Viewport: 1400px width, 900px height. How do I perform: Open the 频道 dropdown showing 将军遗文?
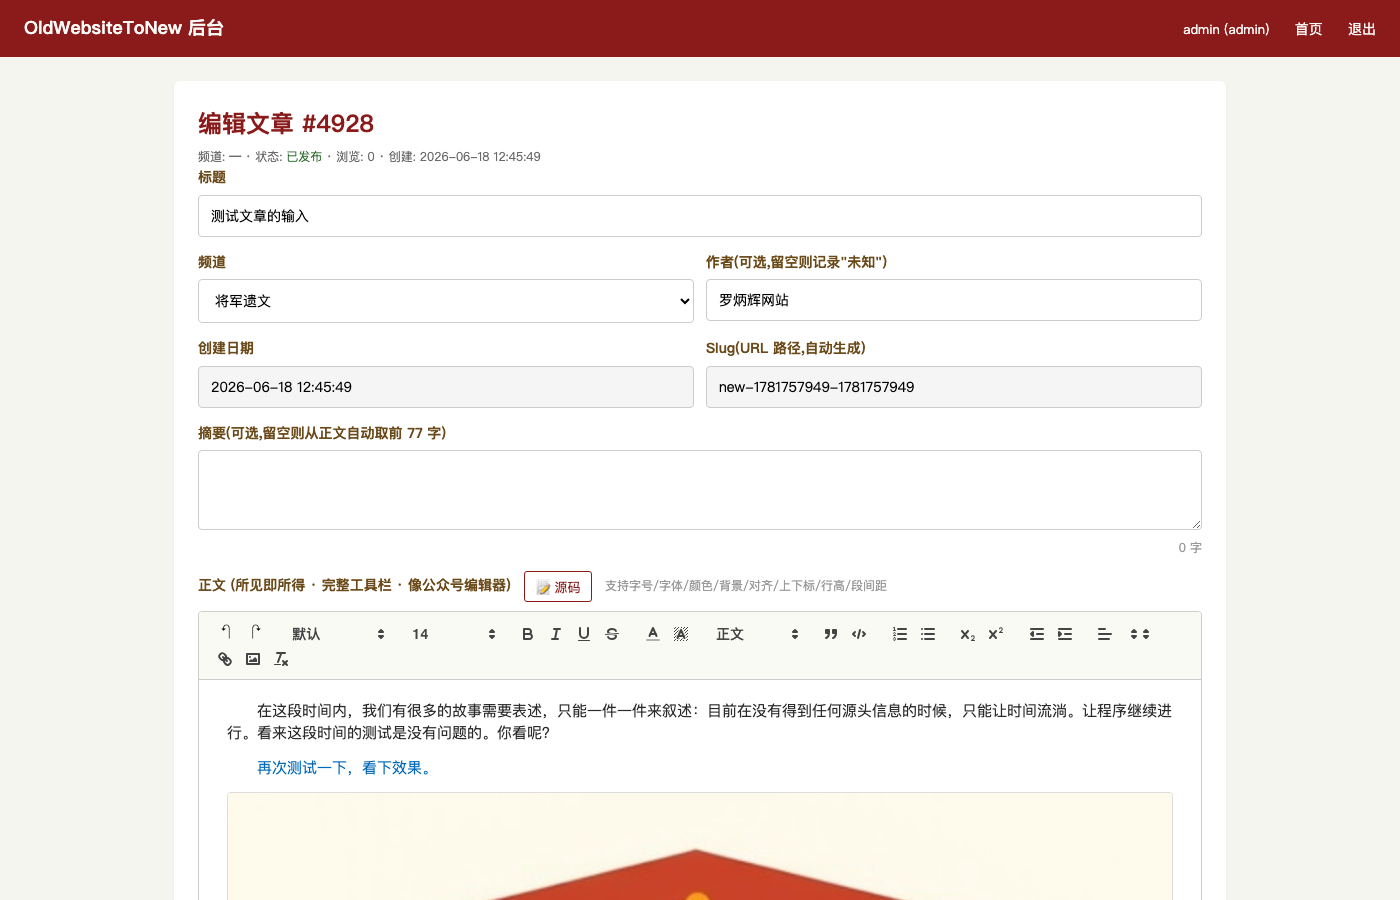[x=446, y=301]
